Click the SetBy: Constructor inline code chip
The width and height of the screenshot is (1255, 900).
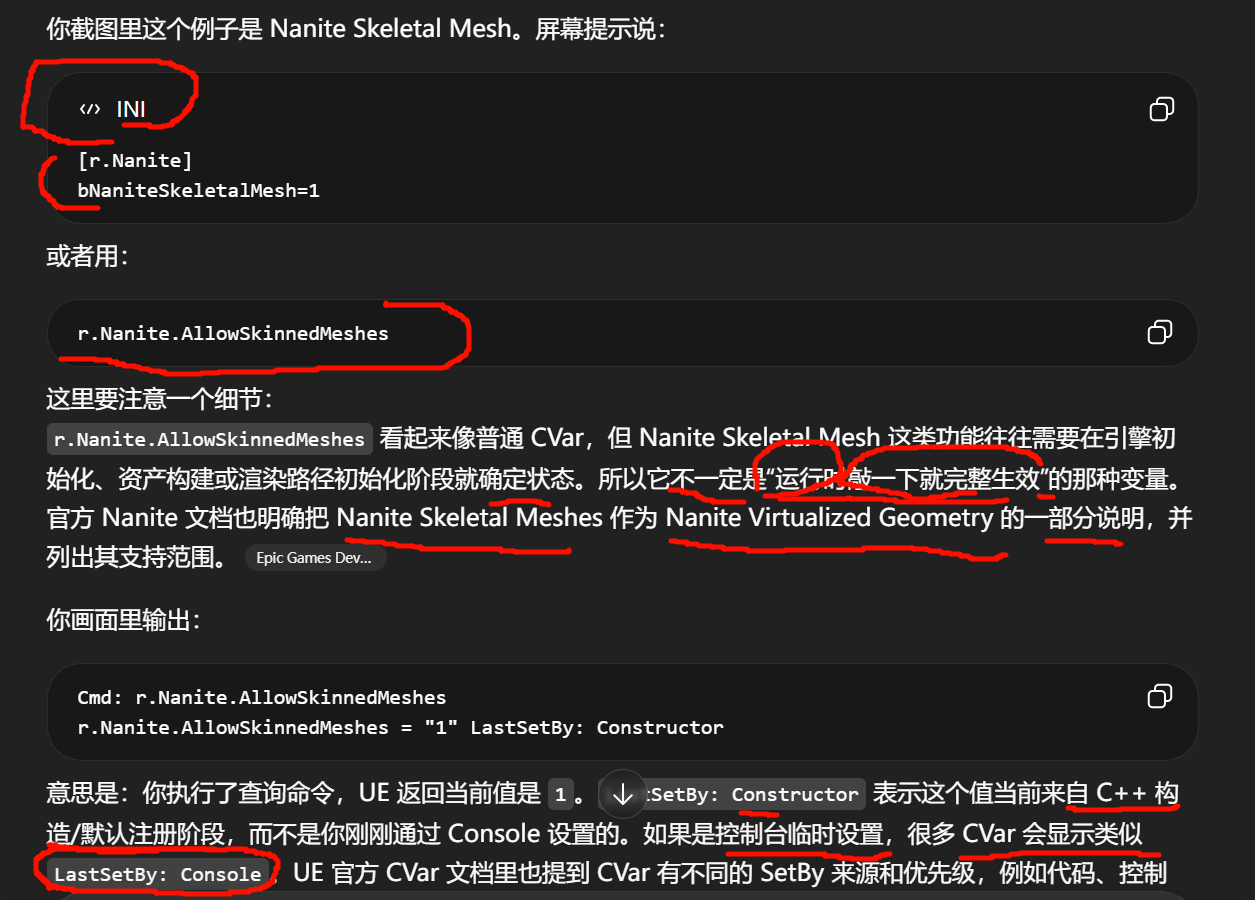coord(755,794)
